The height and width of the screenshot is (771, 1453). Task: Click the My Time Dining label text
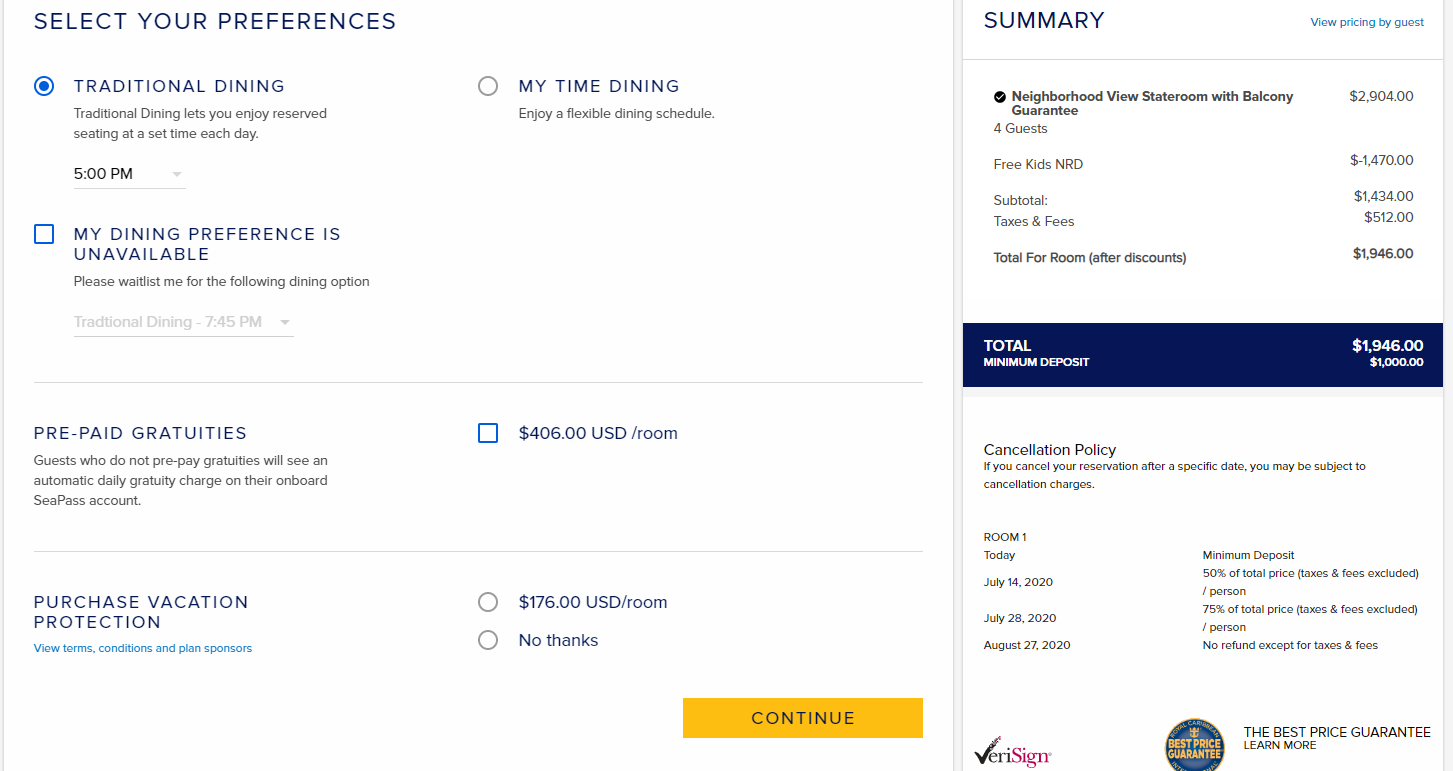tap(599, 86)
